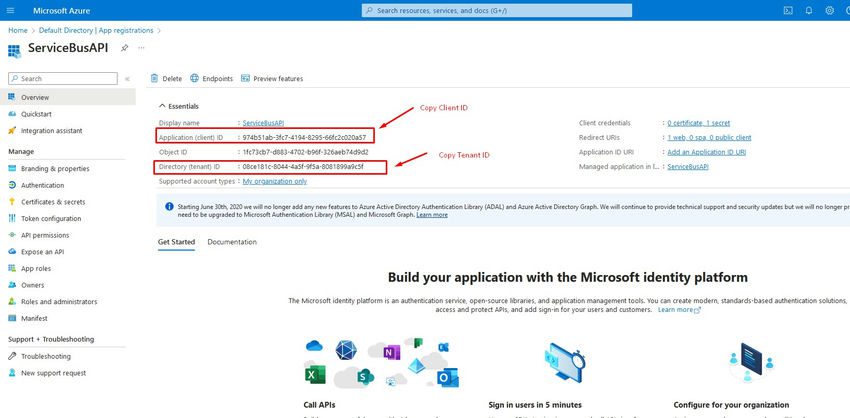
Task: Click the Branding & properties icon
Action: (x=12, y=169)
